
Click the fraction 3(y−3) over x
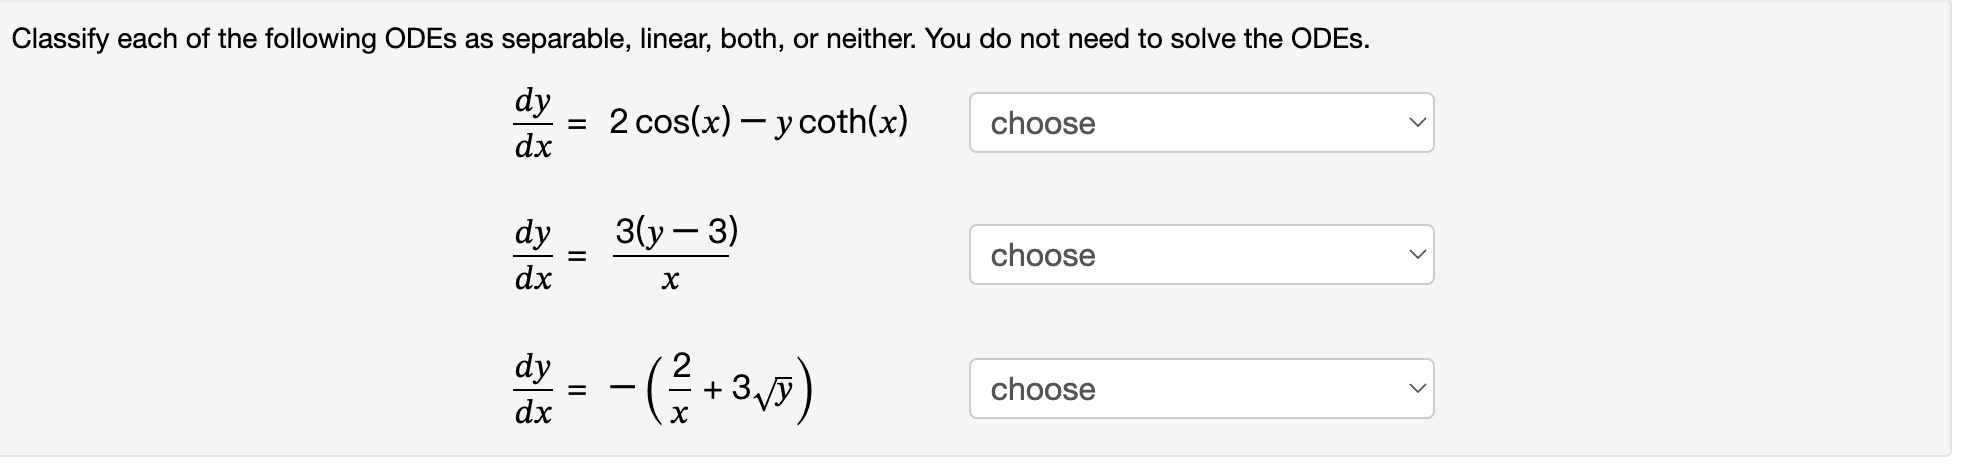(674, 256)
